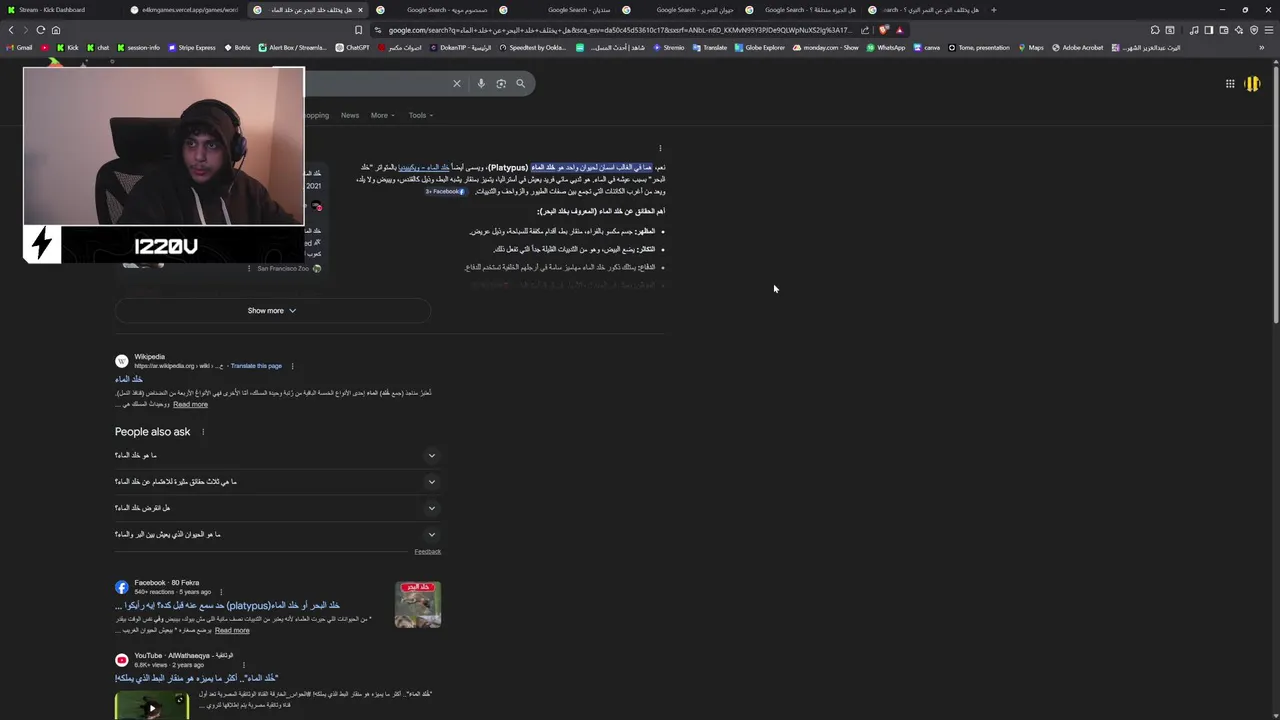1280x720 pixels.
Task: Open Facebook result image thumbnail
Action: pyautogui.click(x=418, y=605)
